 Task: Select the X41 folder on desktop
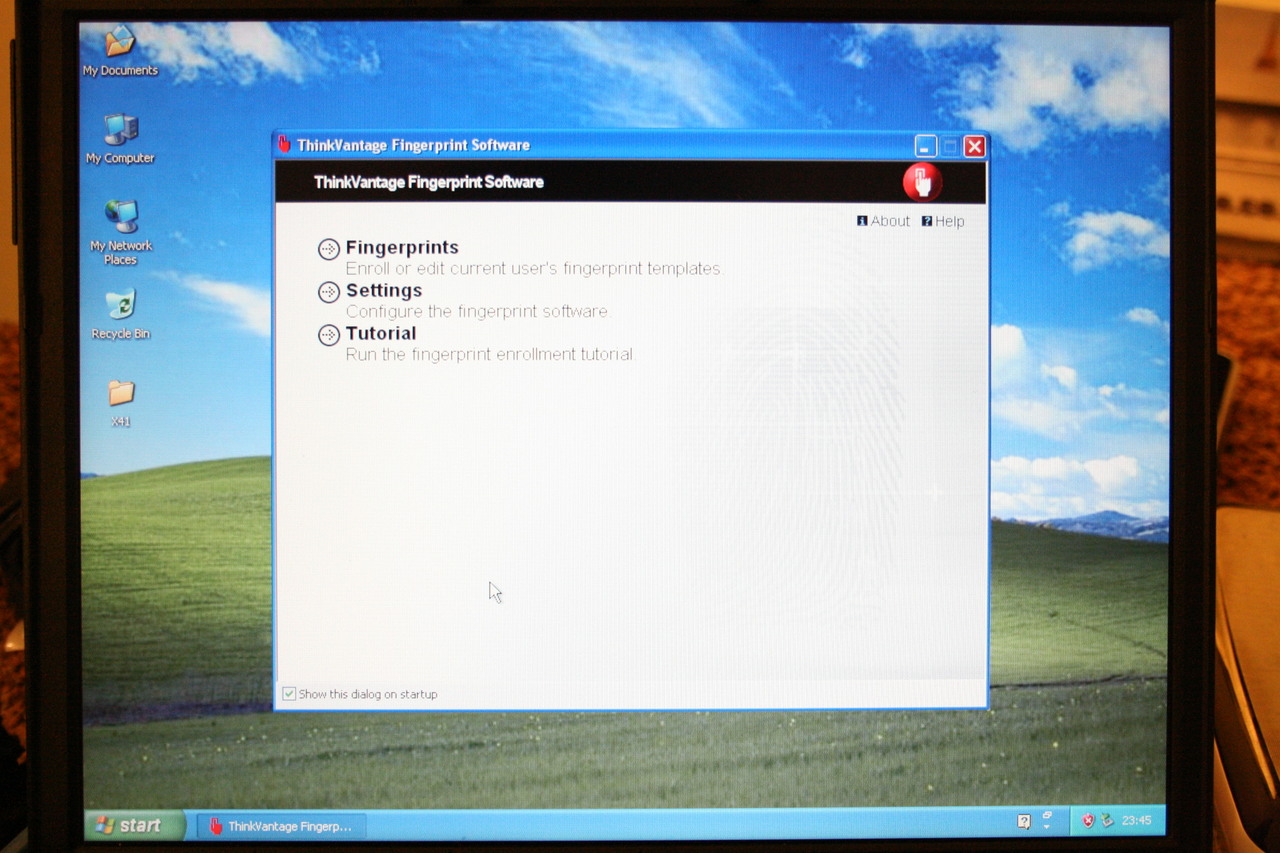point(121,403)
